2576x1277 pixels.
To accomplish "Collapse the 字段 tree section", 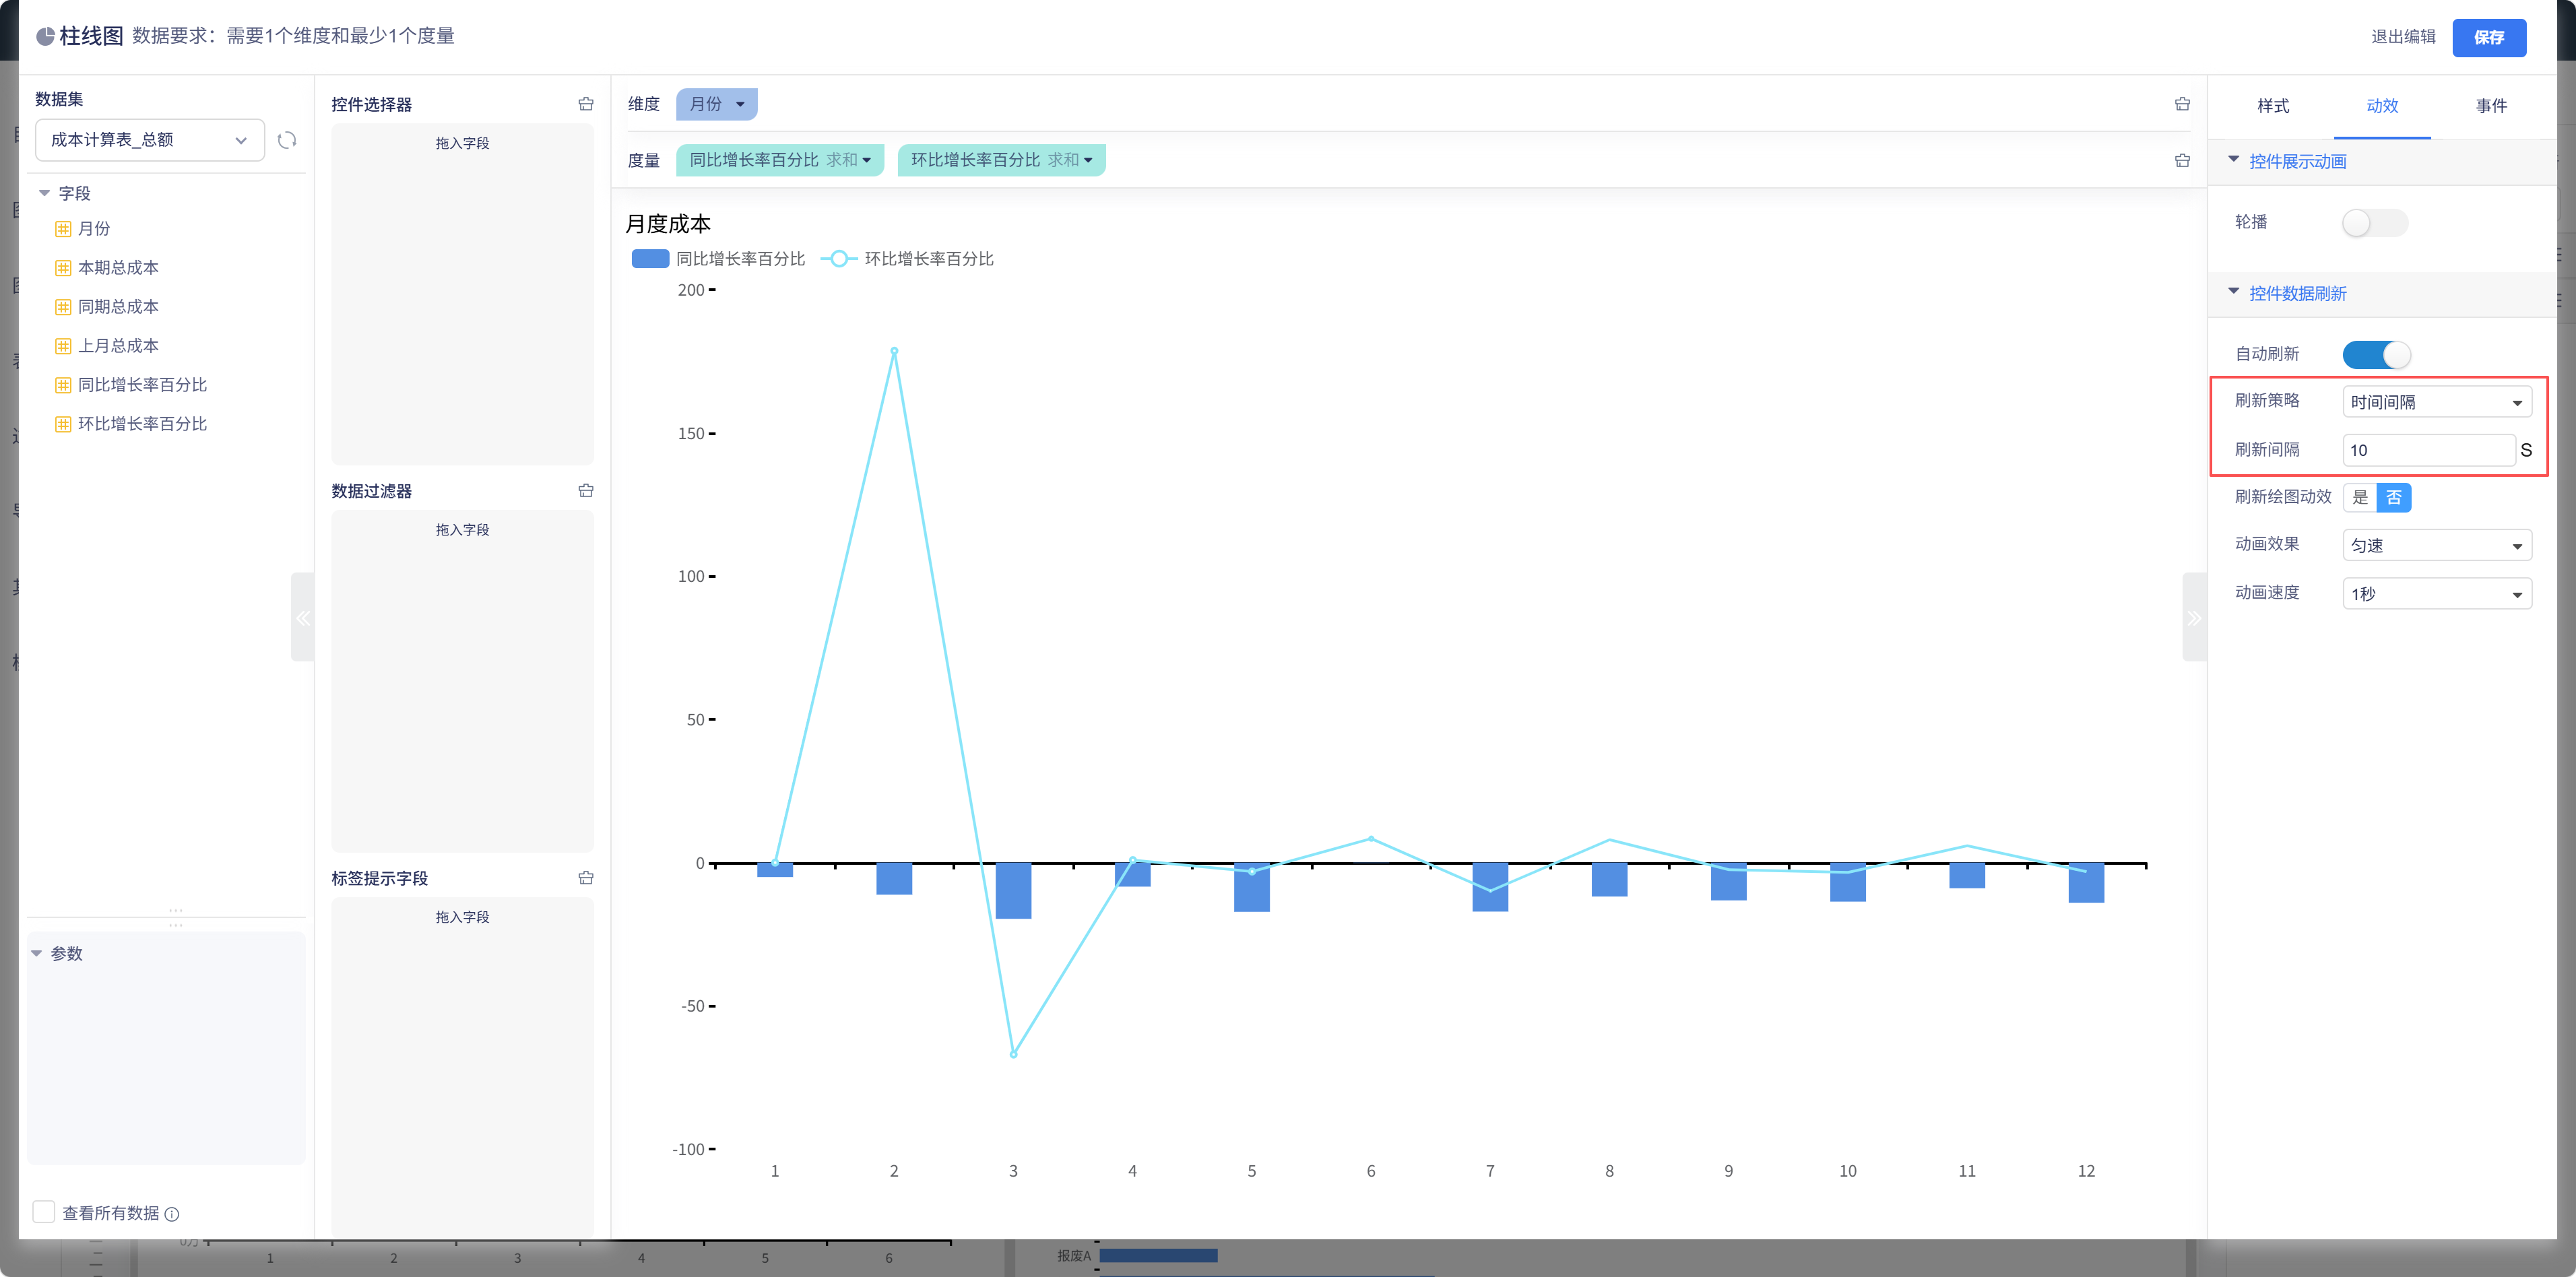I will [x=44, y=193].
